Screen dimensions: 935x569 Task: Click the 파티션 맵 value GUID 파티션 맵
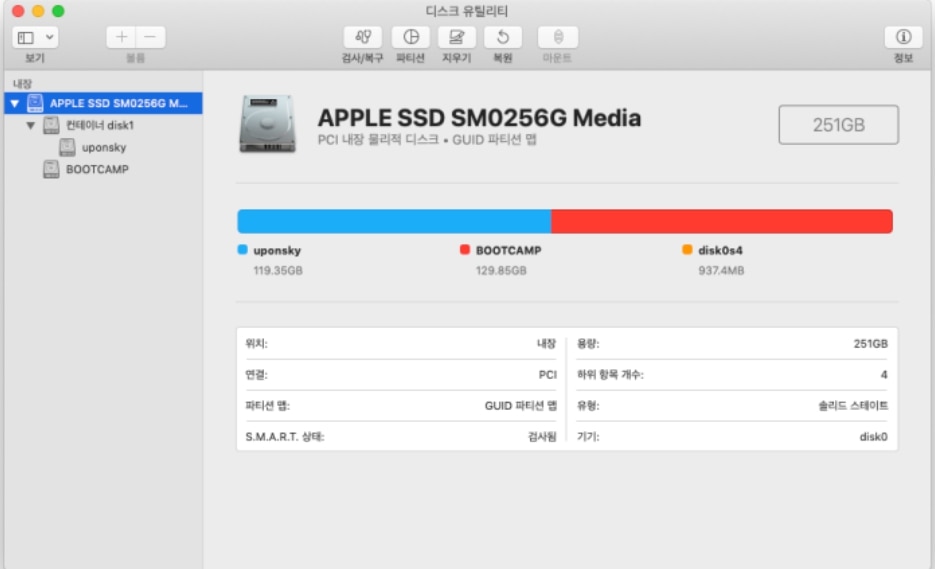coord(521,406)
